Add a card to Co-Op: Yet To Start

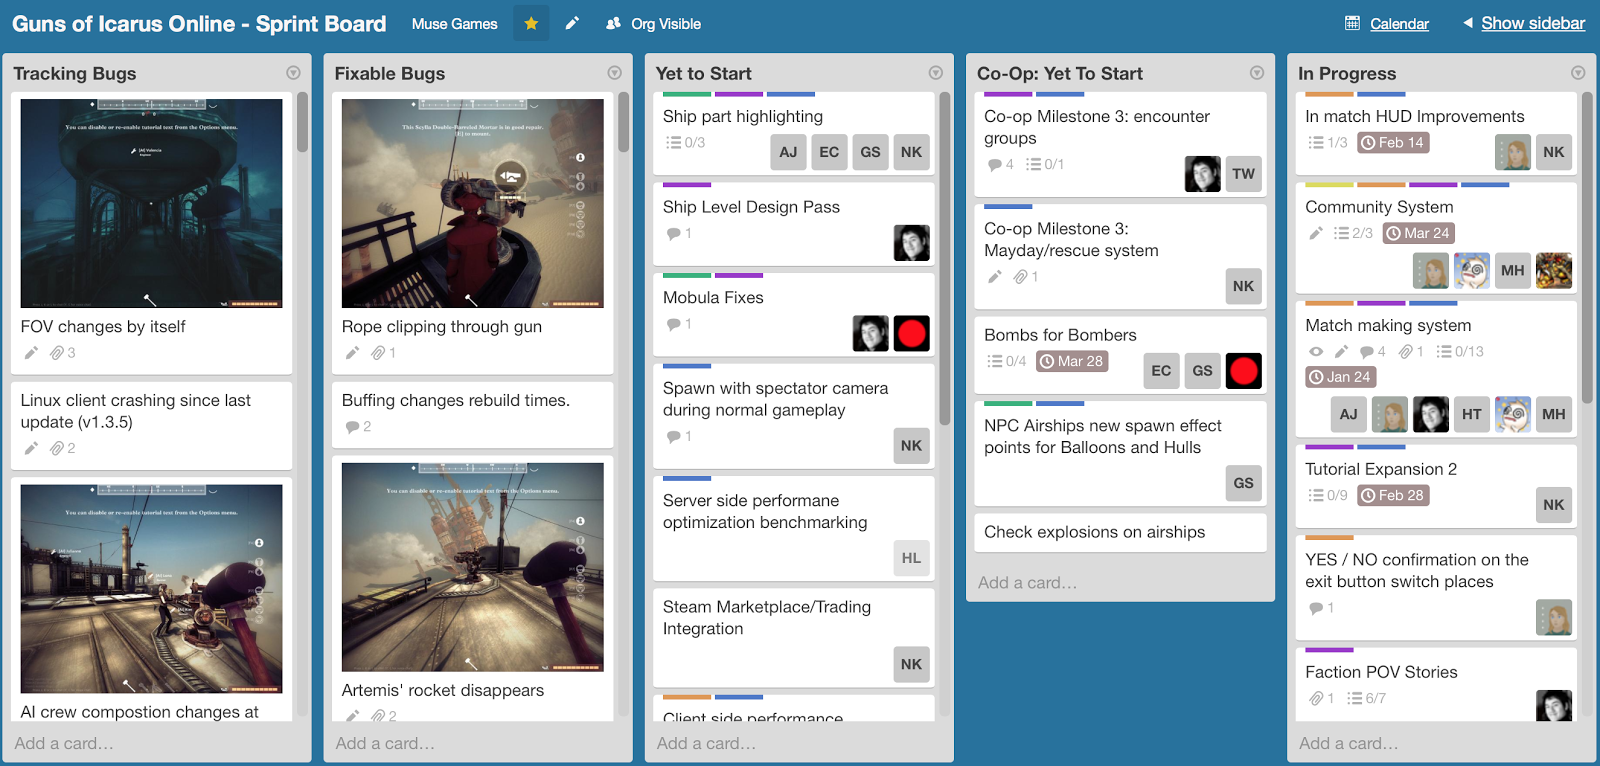[x=1027, y=582]
